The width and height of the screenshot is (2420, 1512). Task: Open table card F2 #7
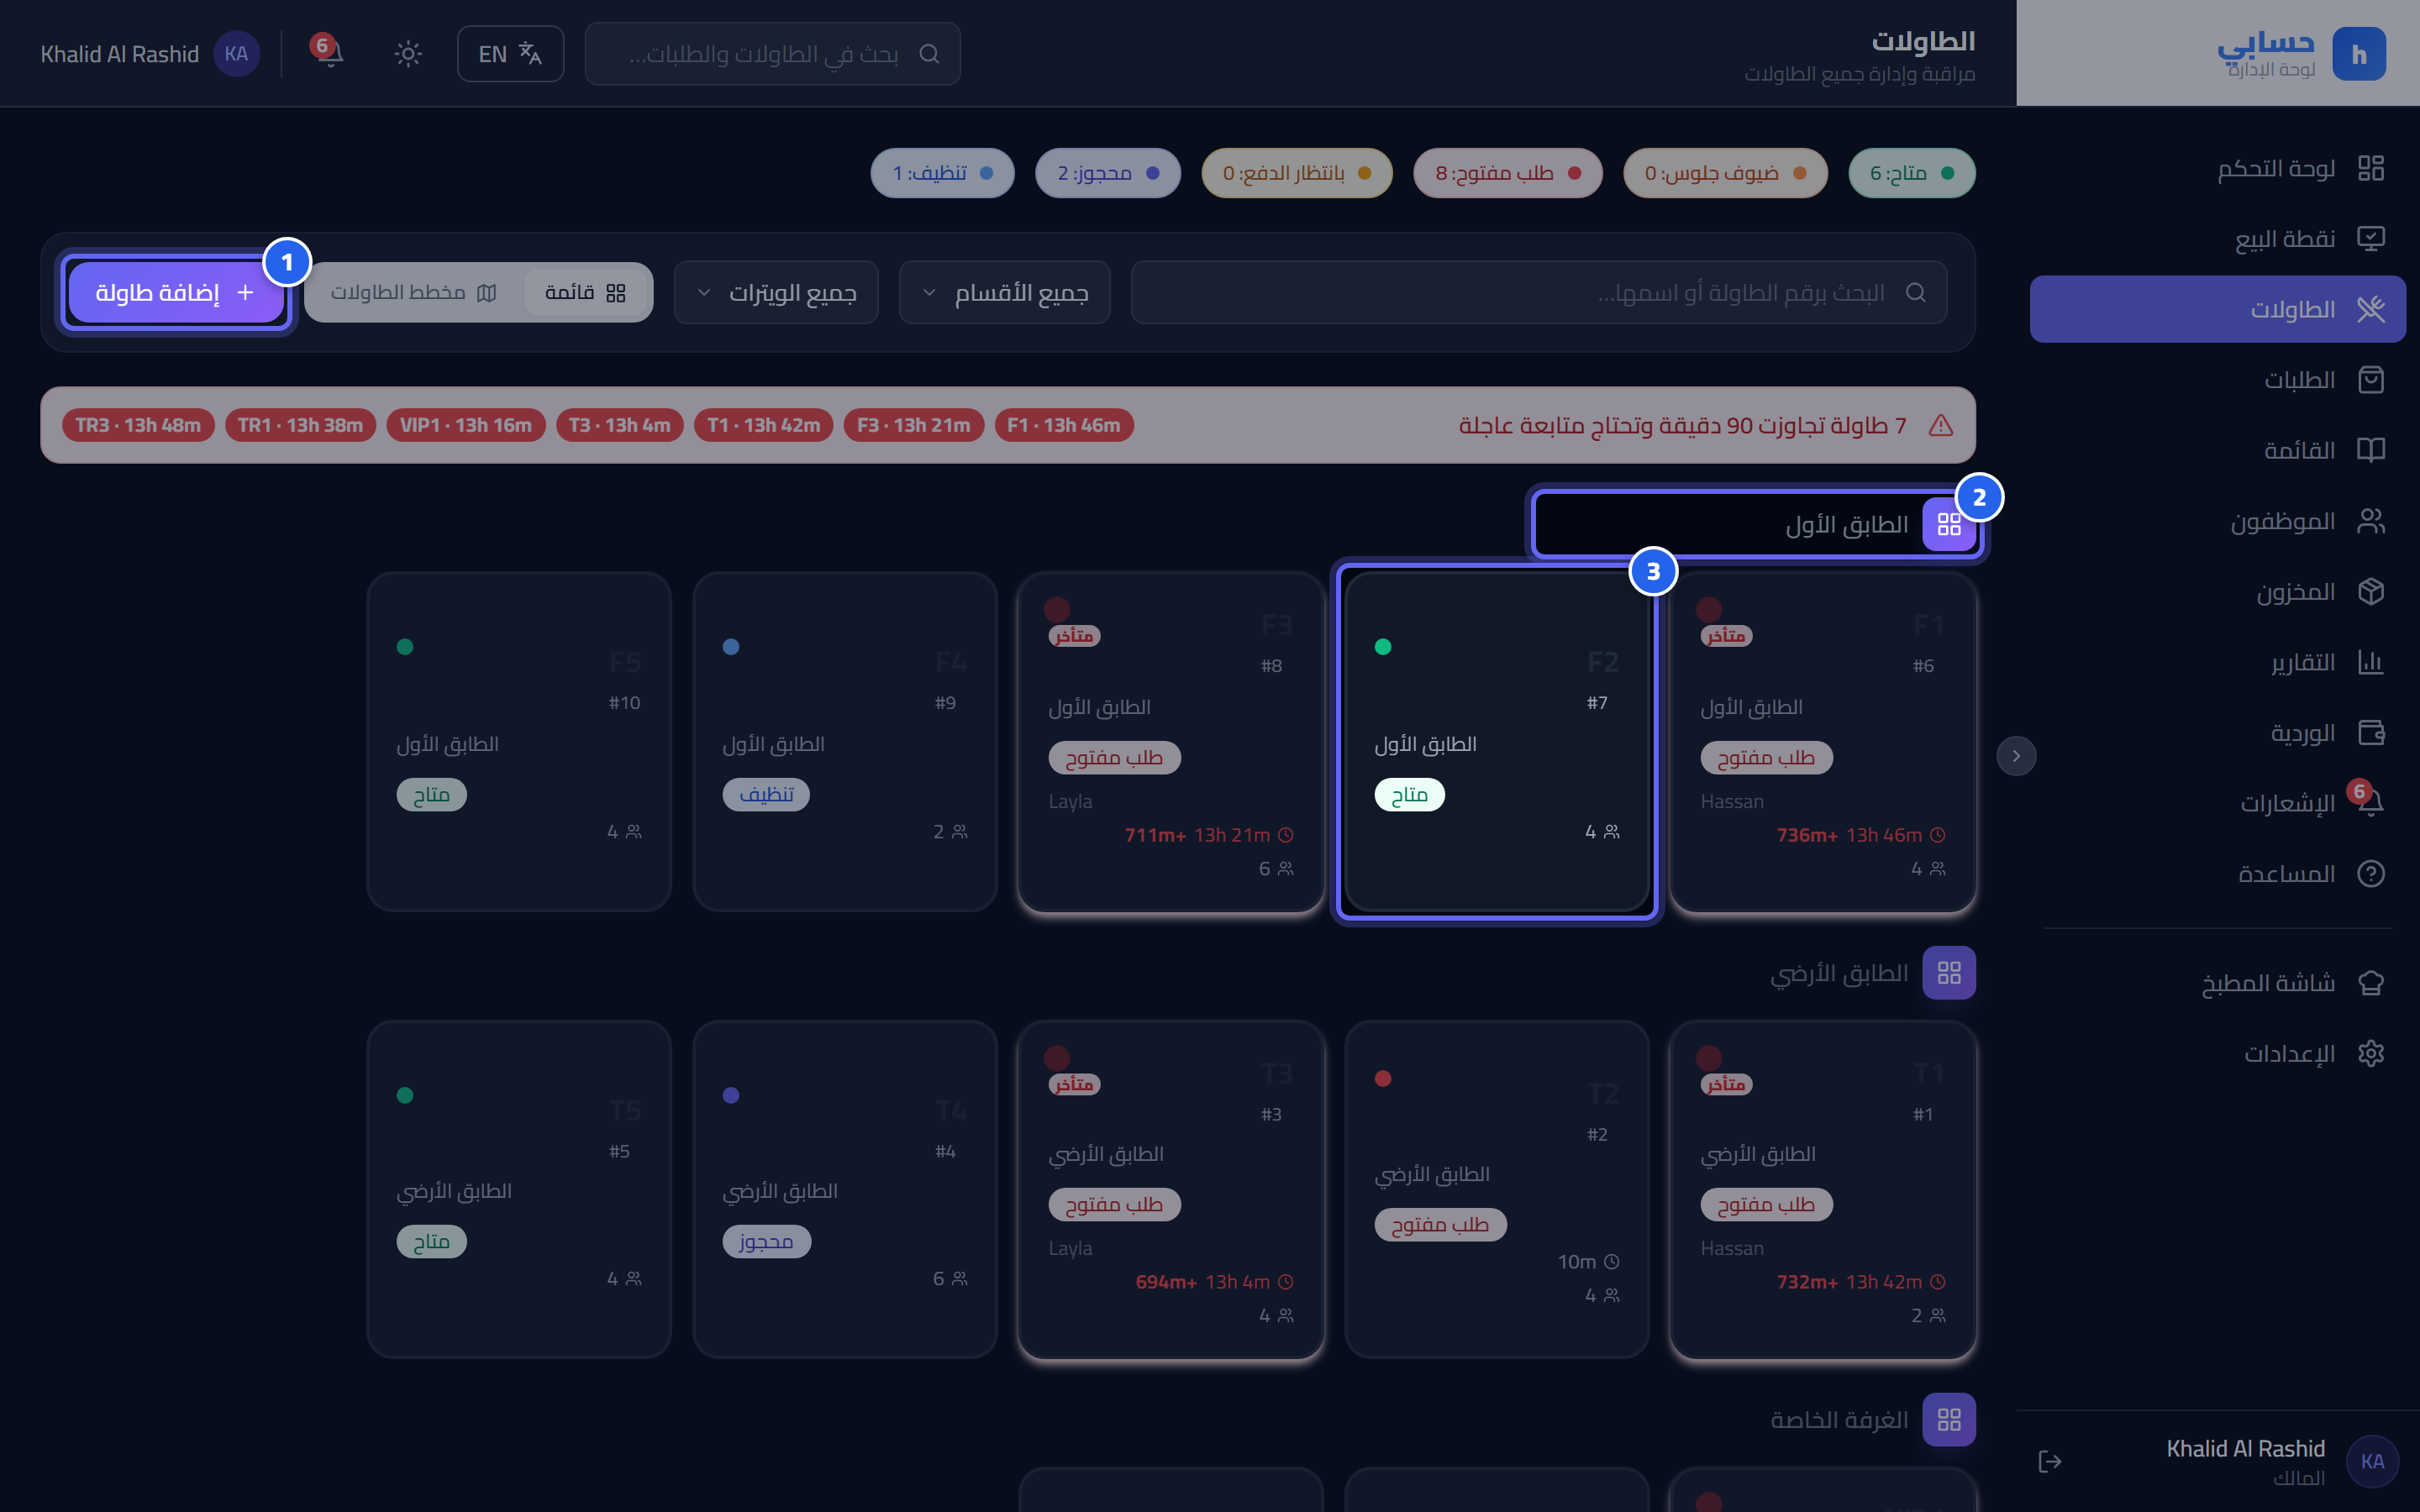1497,742
